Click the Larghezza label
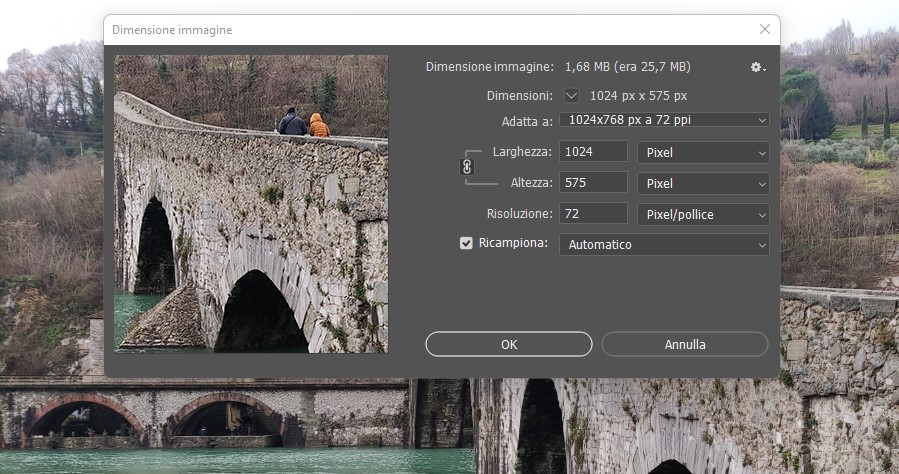This screenshot has height=474, width=899. (521, 152)
